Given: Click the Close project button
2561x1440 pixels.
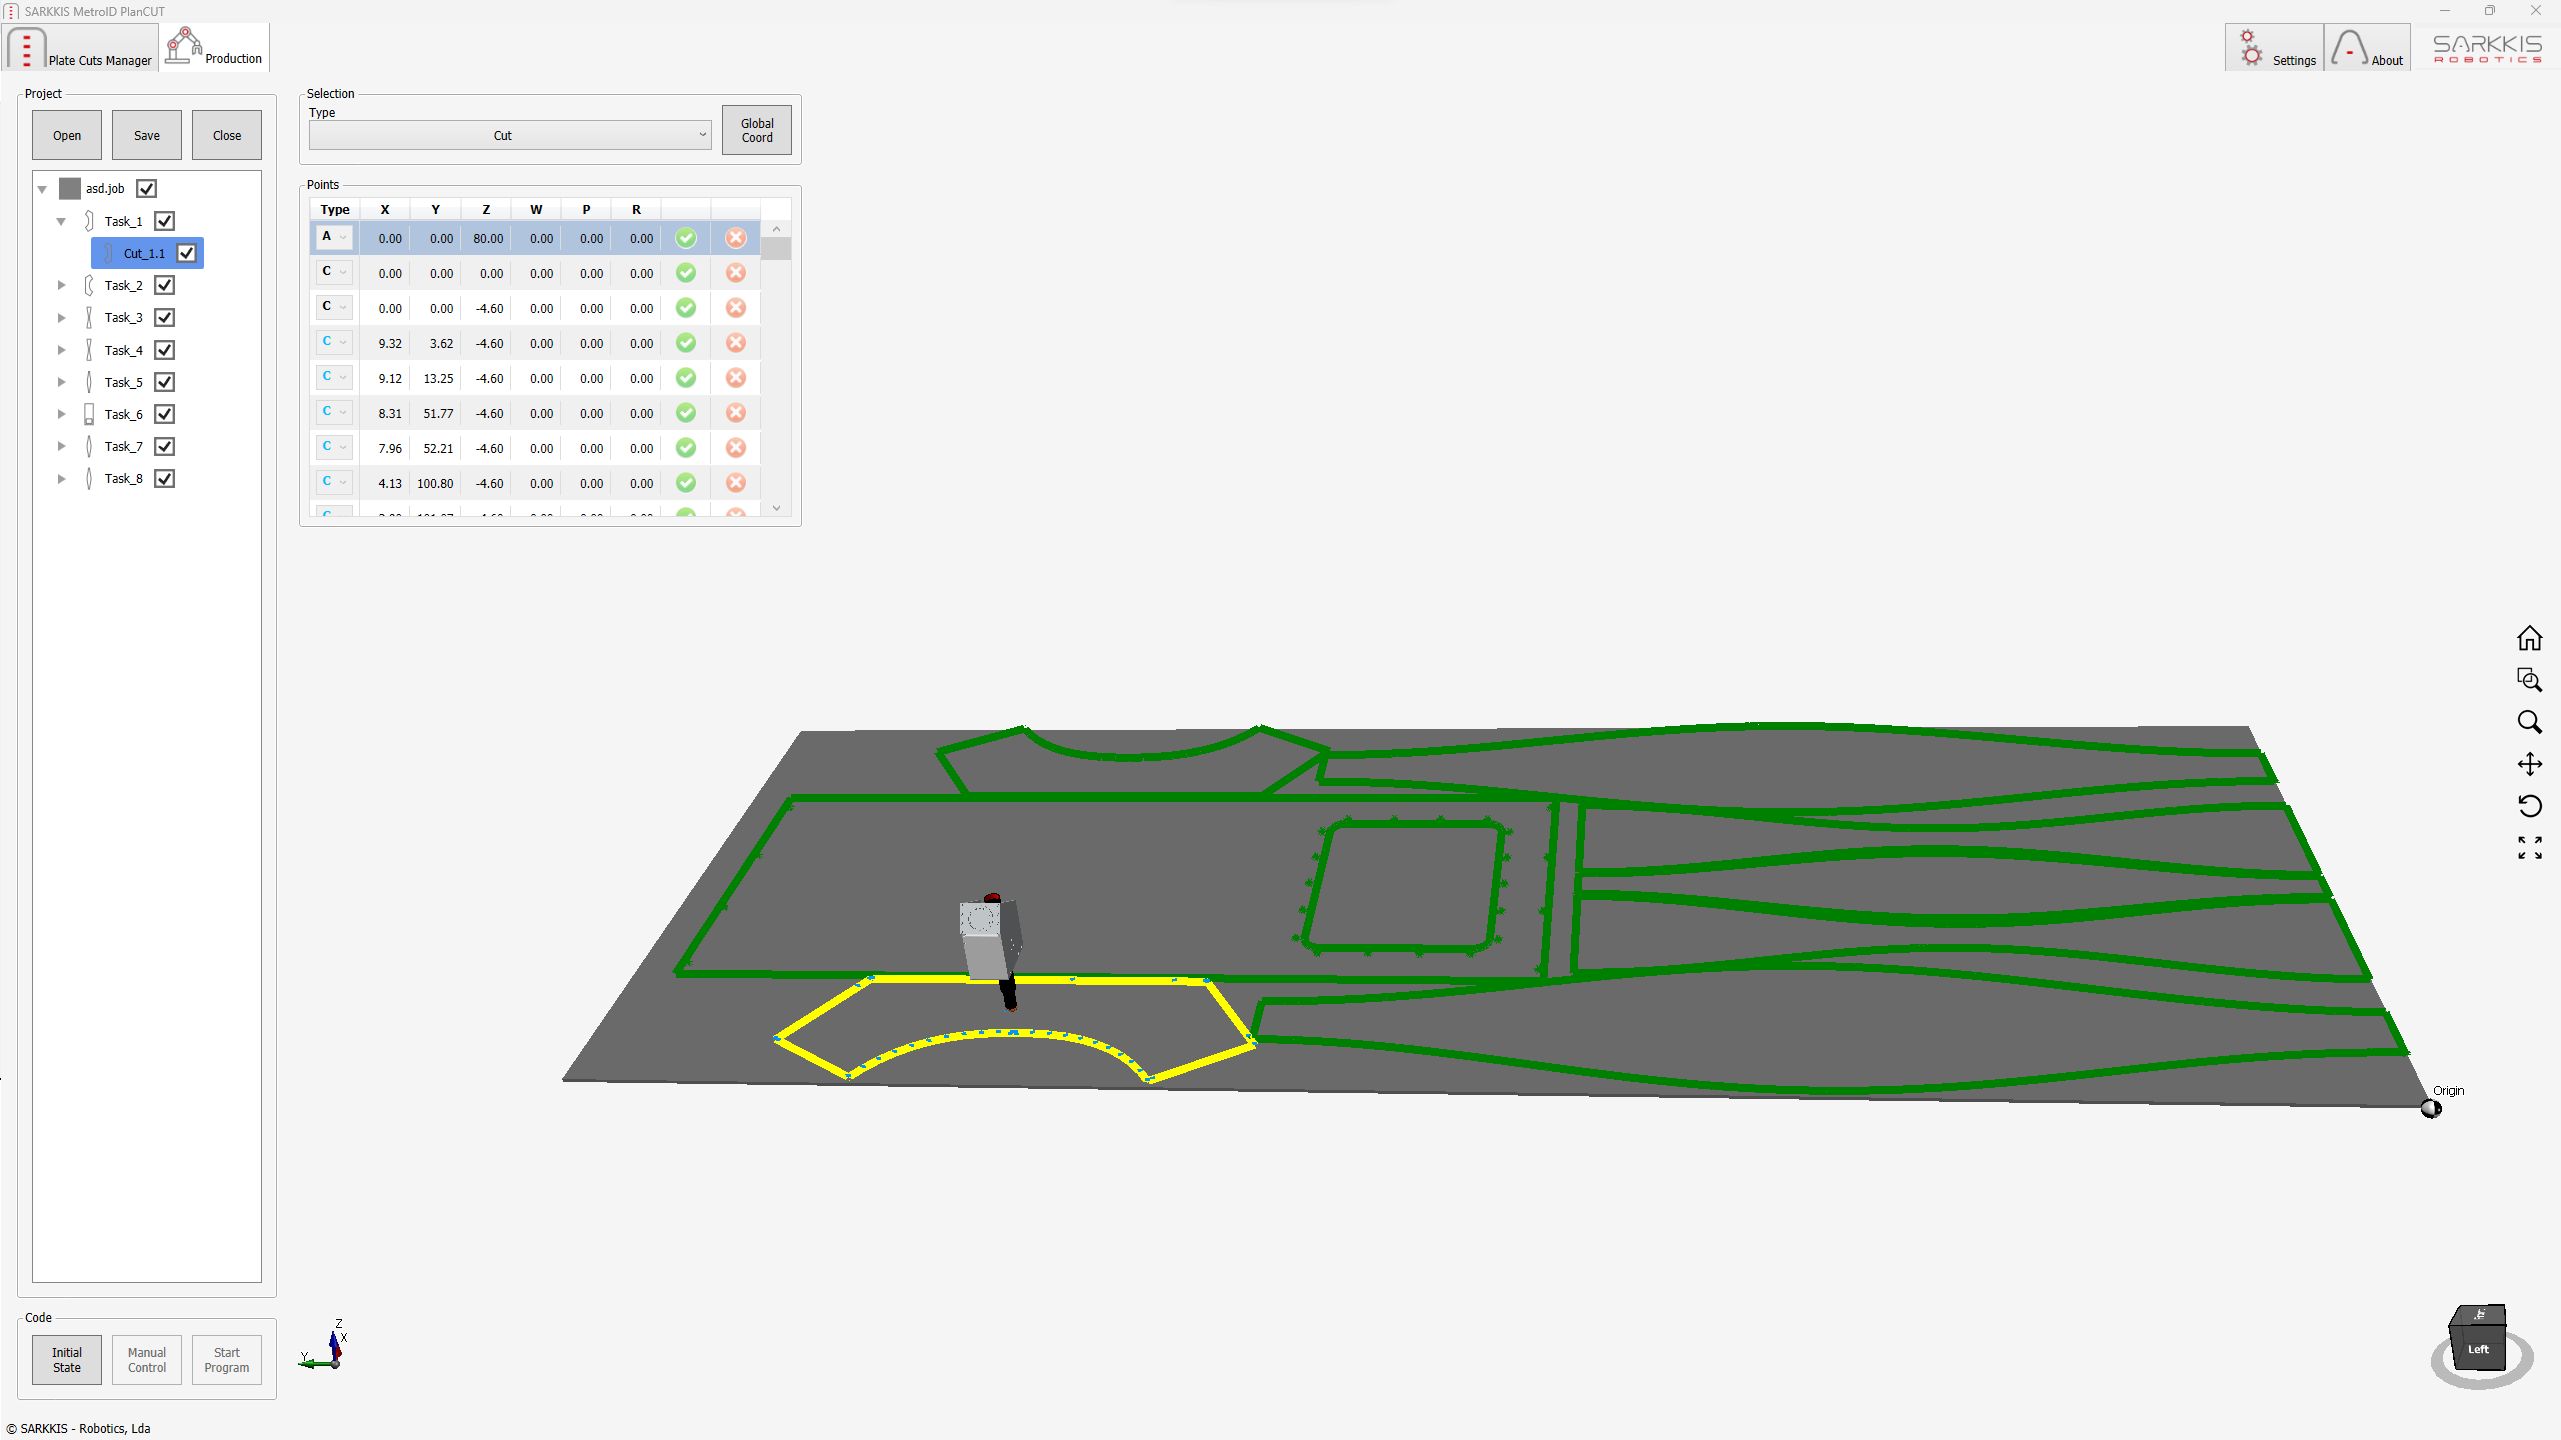Looking at the screenshot, I should coord(227,135).
